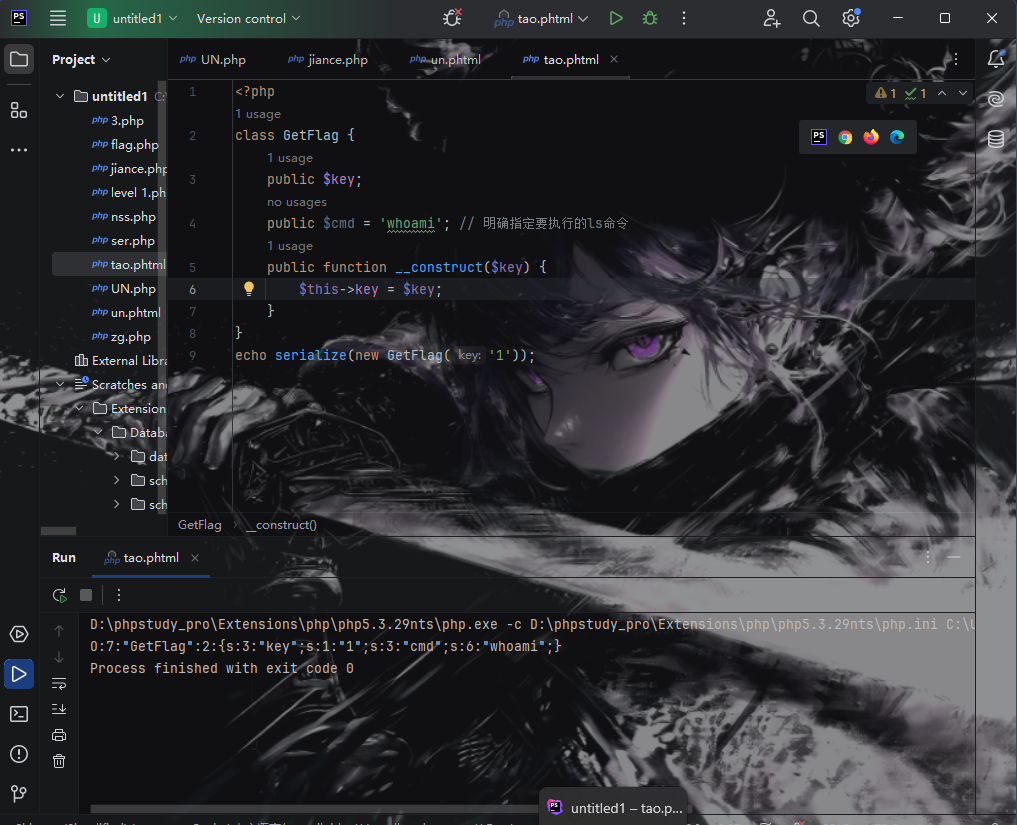Click the horizontal scrollbar in Run console

tap(500, 808)
